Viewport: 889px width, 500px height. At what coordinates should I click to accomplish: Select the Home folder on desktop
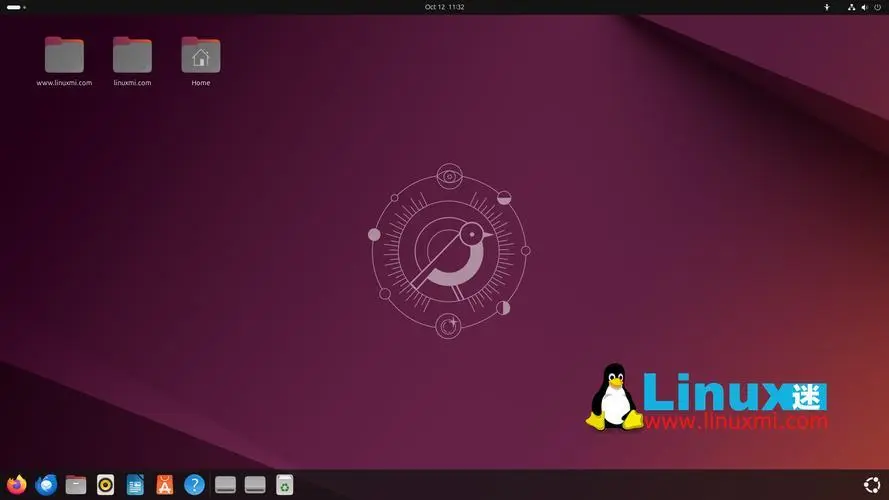[x=201, y=61]
